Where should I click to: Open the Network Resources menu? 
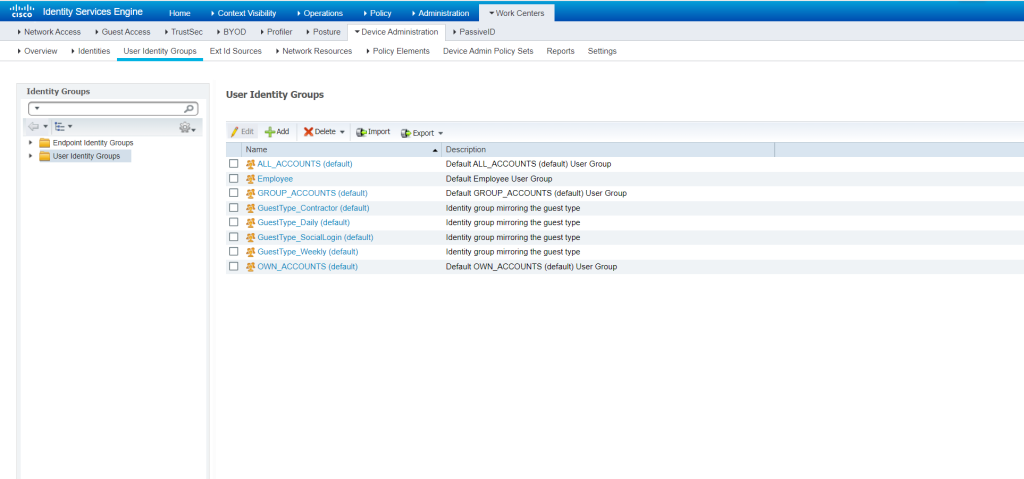click(313, 51)
